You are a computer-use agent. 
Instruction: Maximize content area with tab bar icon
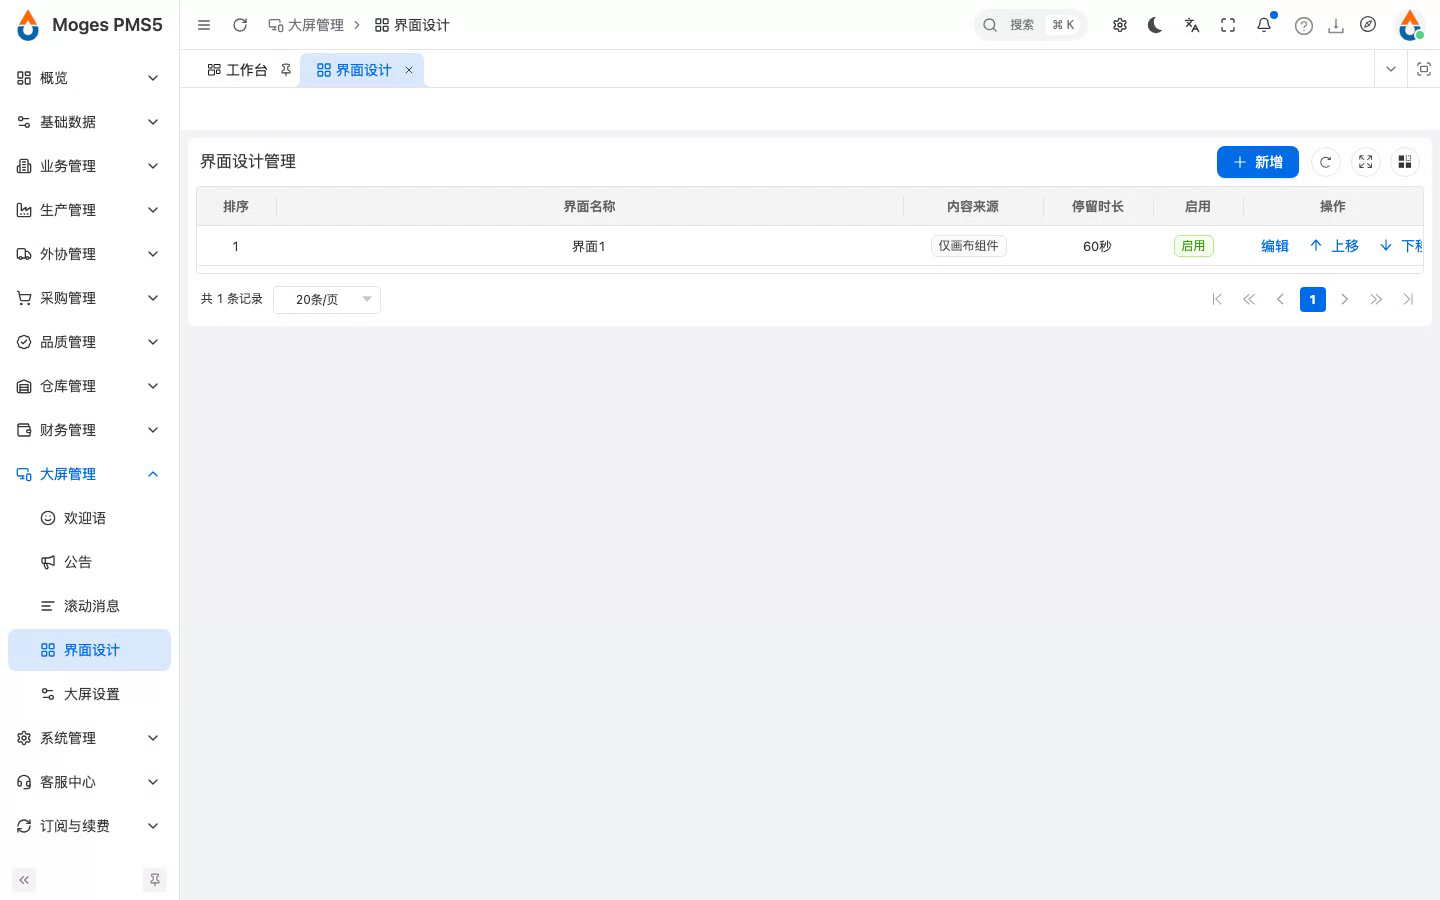[1424, 69]
